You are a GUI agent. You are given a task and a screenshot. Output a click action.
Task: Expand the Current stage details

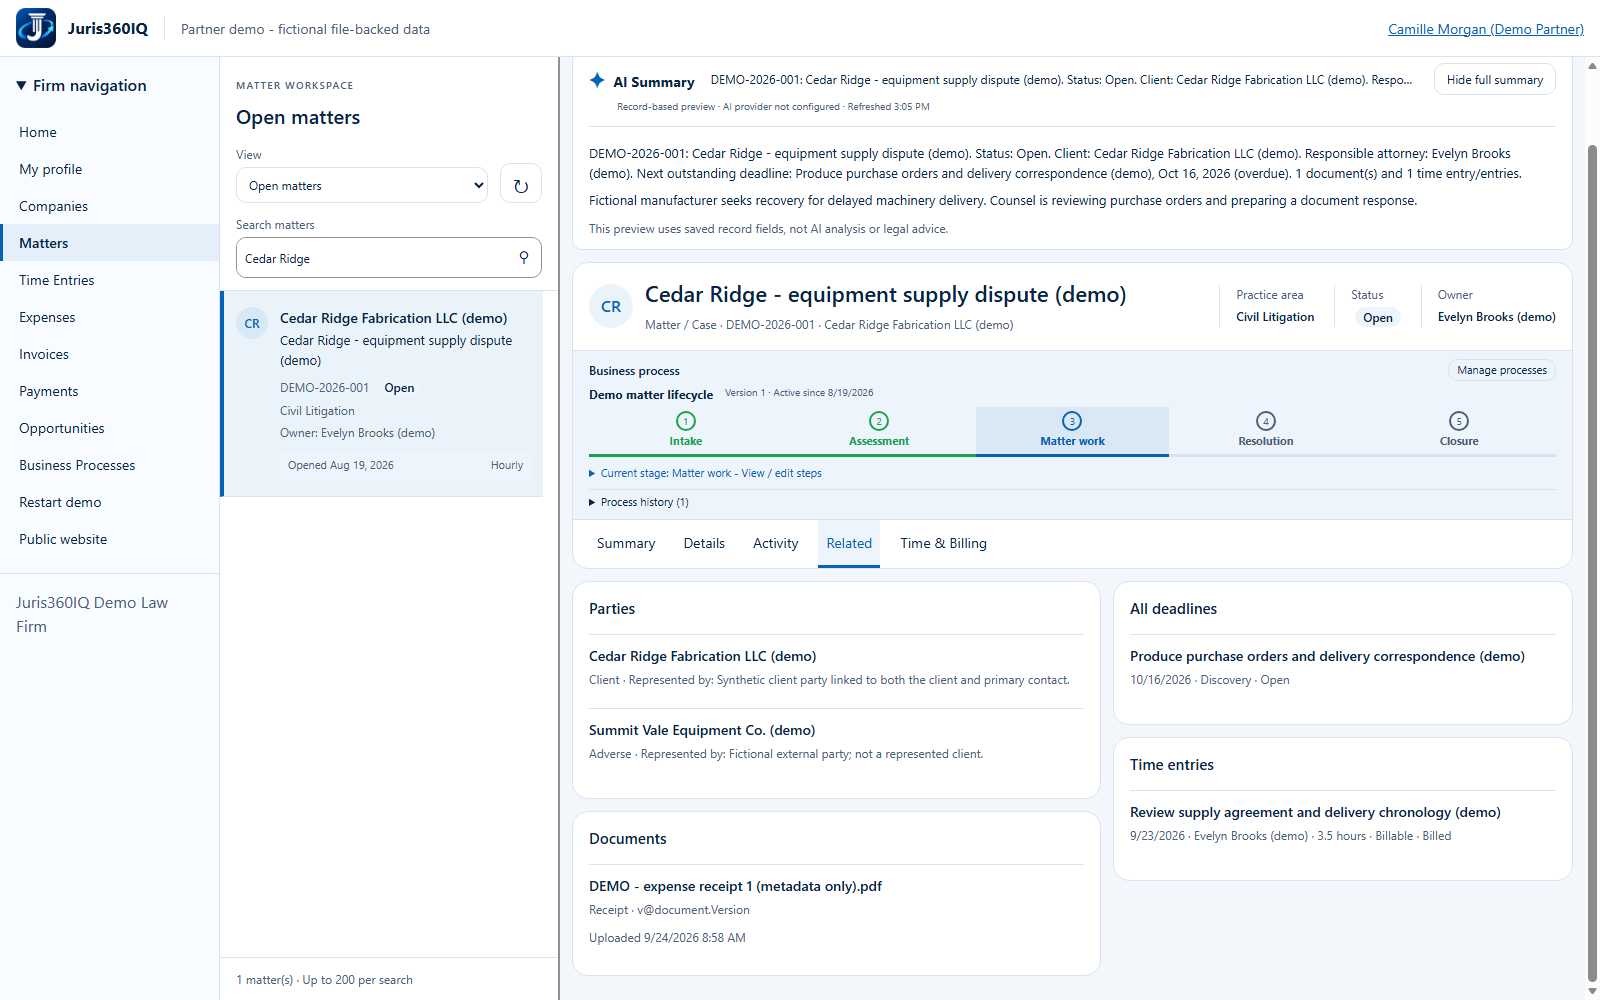click(705, 473)
